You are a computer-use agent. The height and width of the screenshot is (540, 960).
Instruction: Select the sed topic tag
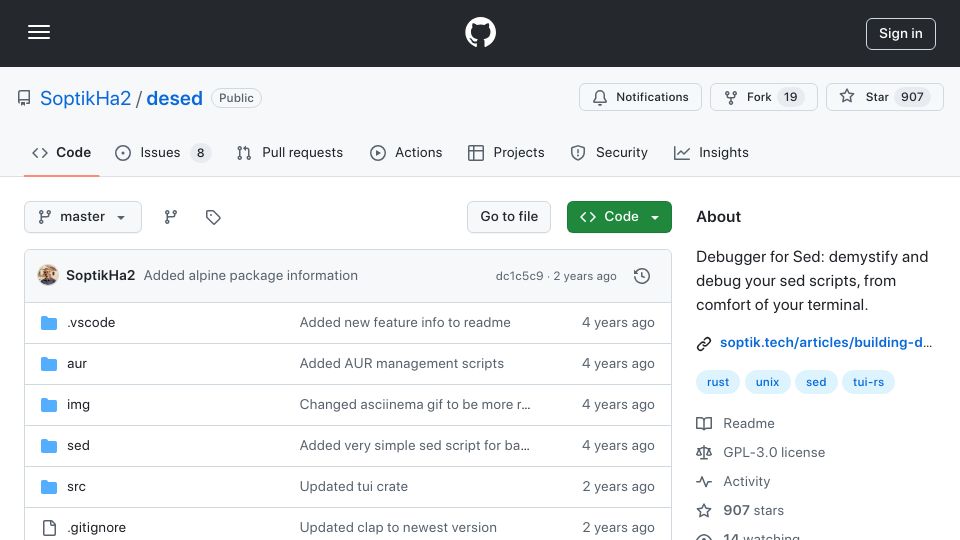pos(816,382)
